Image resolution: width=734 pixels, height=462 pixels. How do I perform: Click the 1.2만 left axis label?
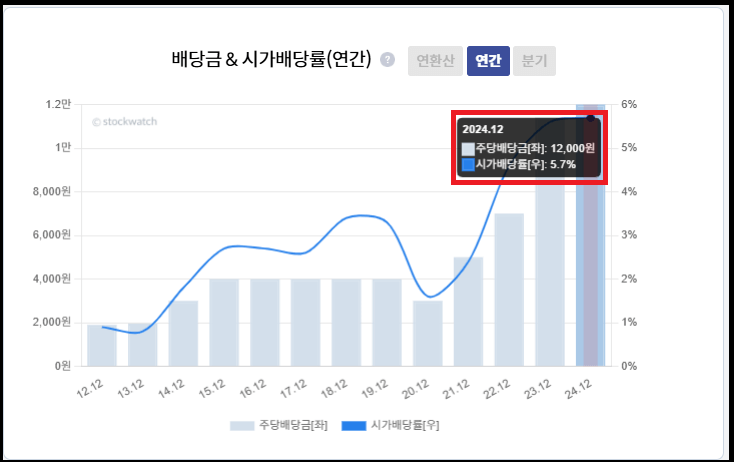pyautogui.click(x=58, y=104)
